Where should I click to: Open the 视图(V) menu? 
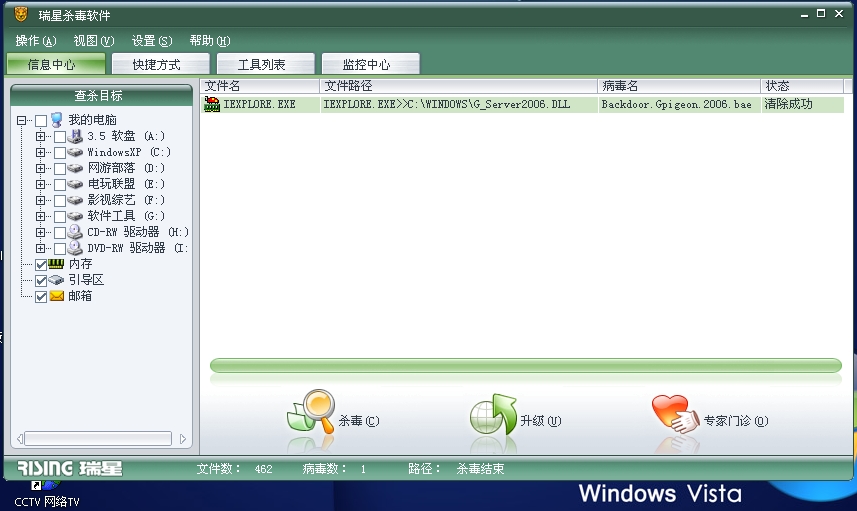click(x=93, y=40)
